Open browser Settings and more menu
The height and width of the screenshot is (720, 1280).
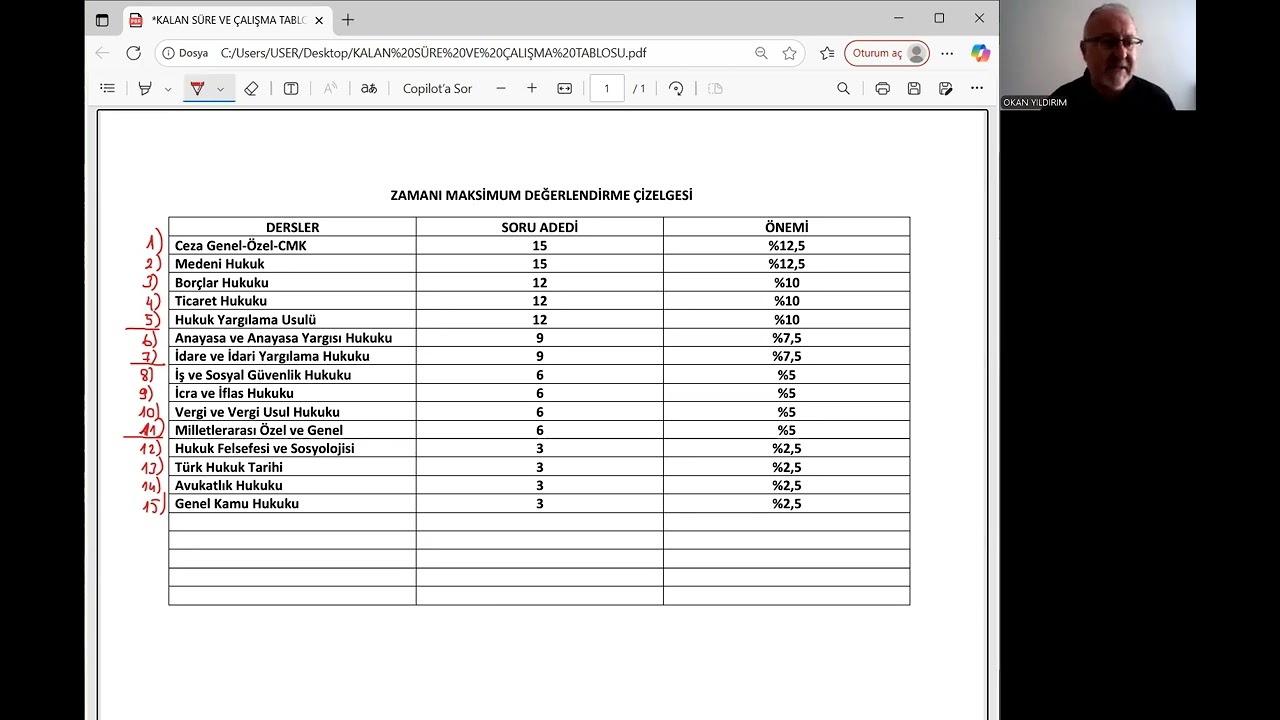(x=947, y=53)
